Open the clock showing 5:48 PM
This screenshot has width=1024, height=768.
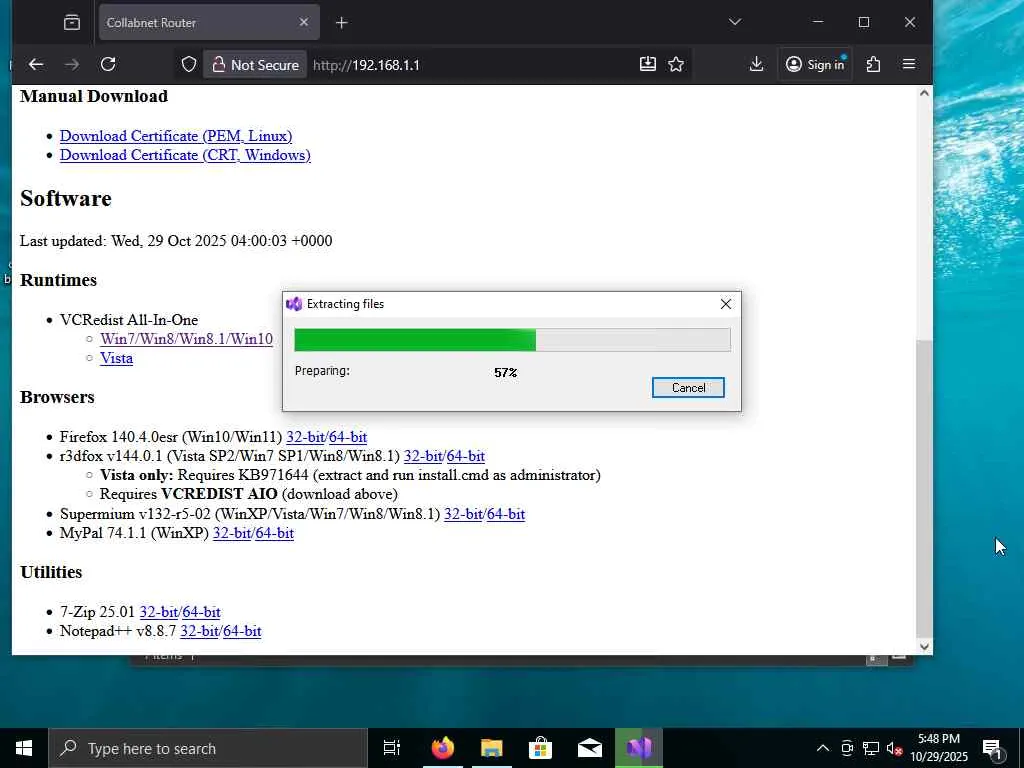(939, 748)
